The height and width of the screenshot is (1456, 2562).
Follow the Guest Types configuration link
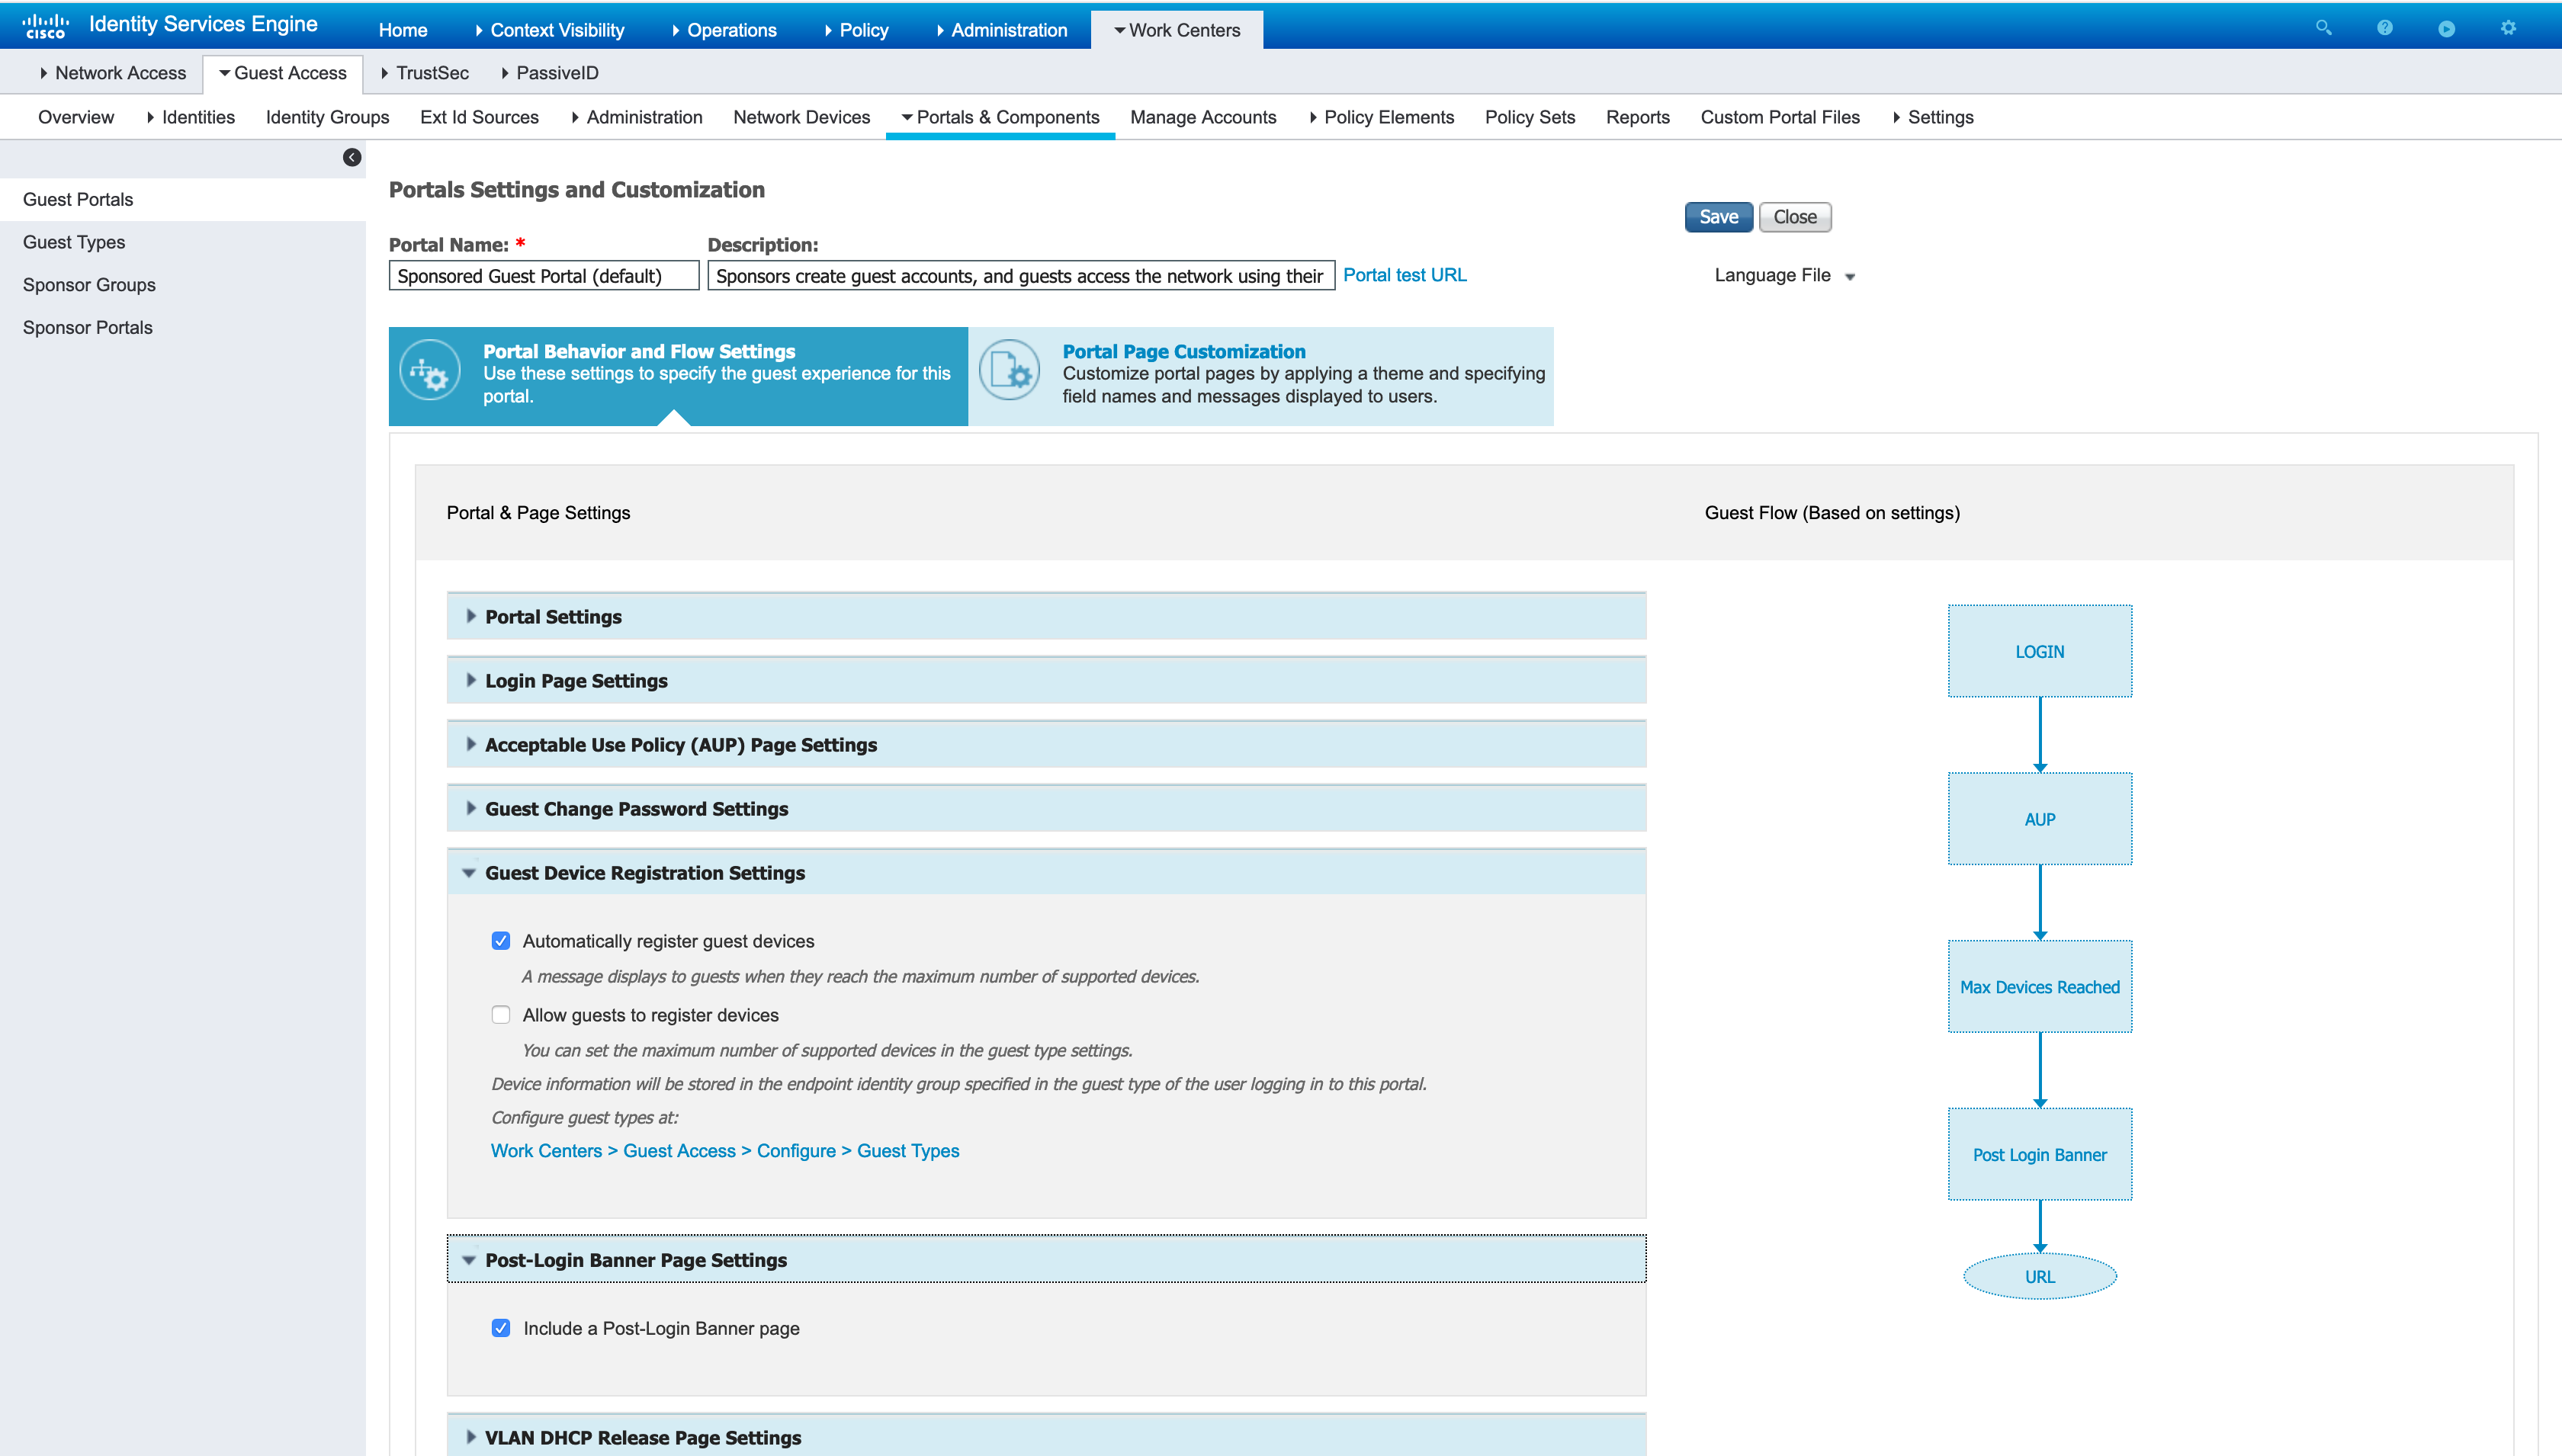[x=725, y=1151]
